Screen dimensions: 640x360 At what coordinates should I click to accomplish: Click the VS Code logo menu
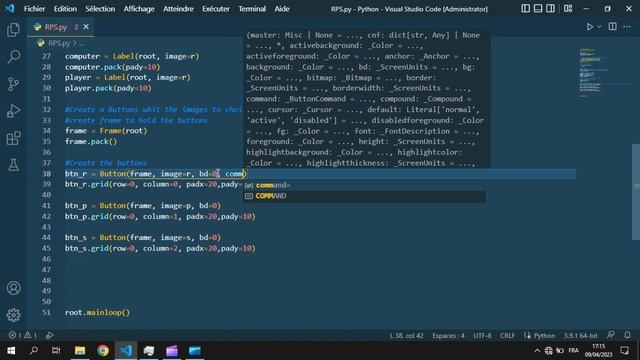coord(10,9)
